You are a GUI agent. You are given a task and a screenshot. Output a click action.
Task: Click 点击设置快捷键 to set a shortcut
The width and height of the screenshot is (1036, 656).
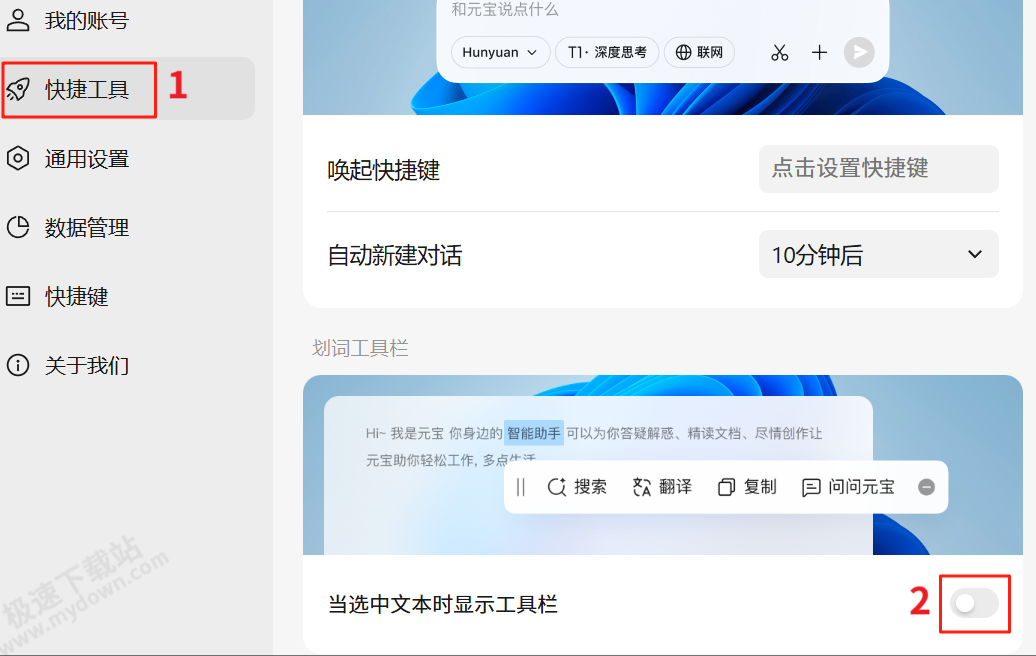click(878, 169)
